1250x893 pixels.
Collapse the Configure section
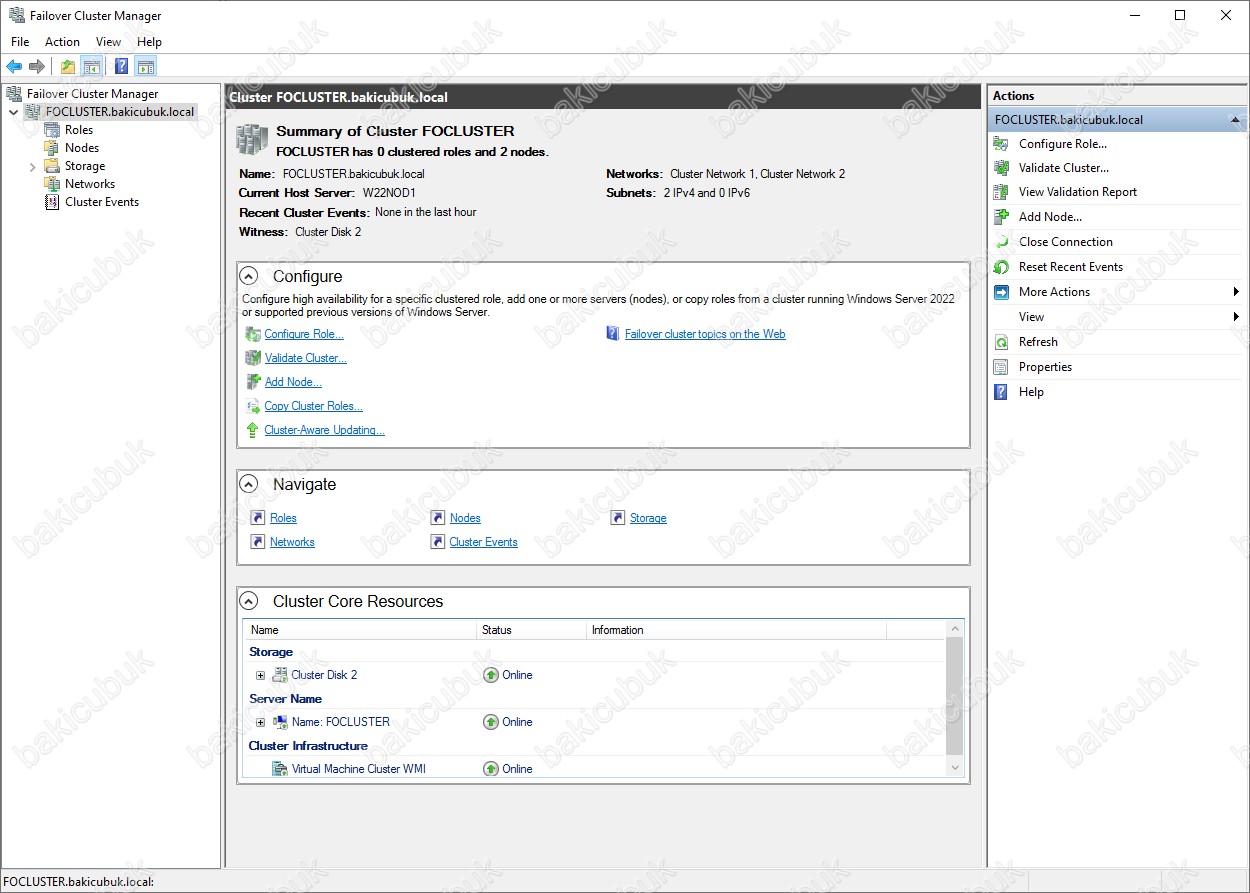[x=249, y=276]
